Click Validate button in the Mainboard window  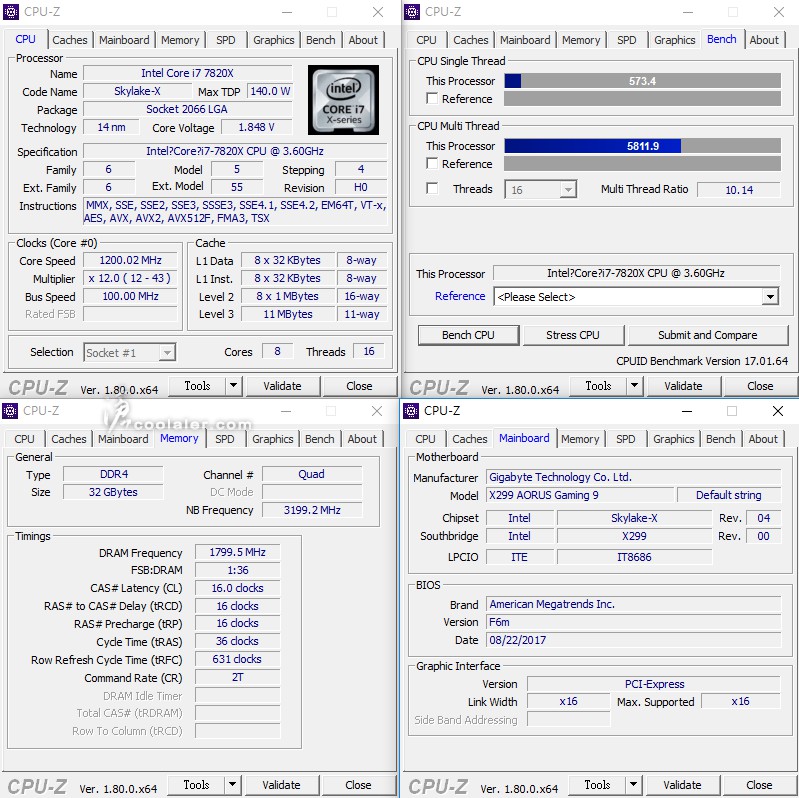click(682, 785)
